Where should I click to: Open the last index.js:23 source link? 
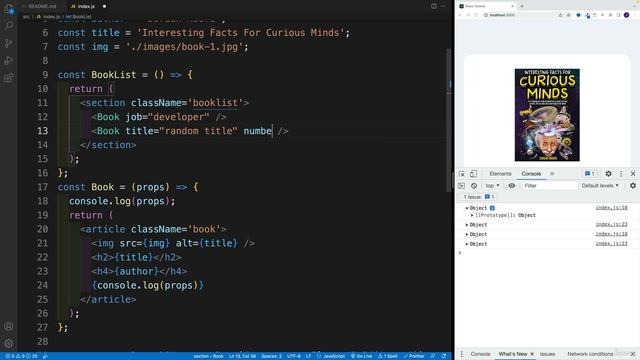(611, 244)
